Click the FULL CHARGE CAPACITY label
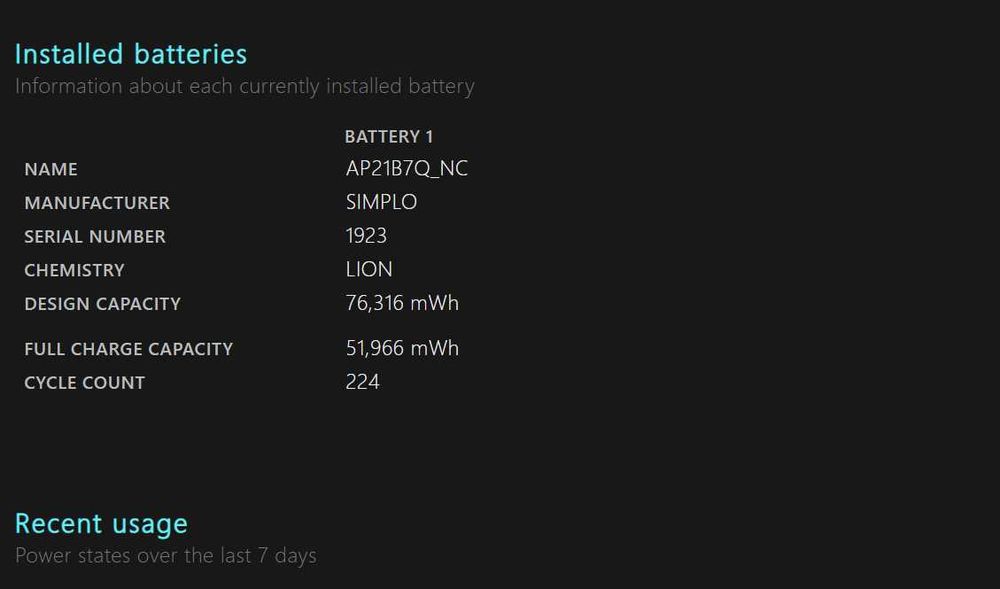Viewport: 1000px width, 589px height. point(129,349)
